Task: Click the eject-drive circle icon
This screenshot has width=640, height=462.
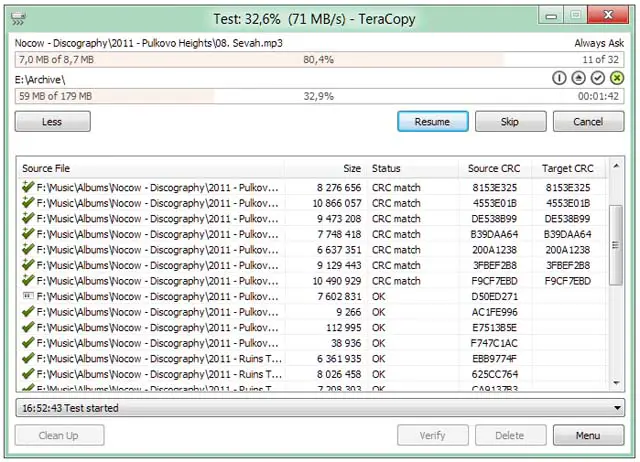Action: 578,78
